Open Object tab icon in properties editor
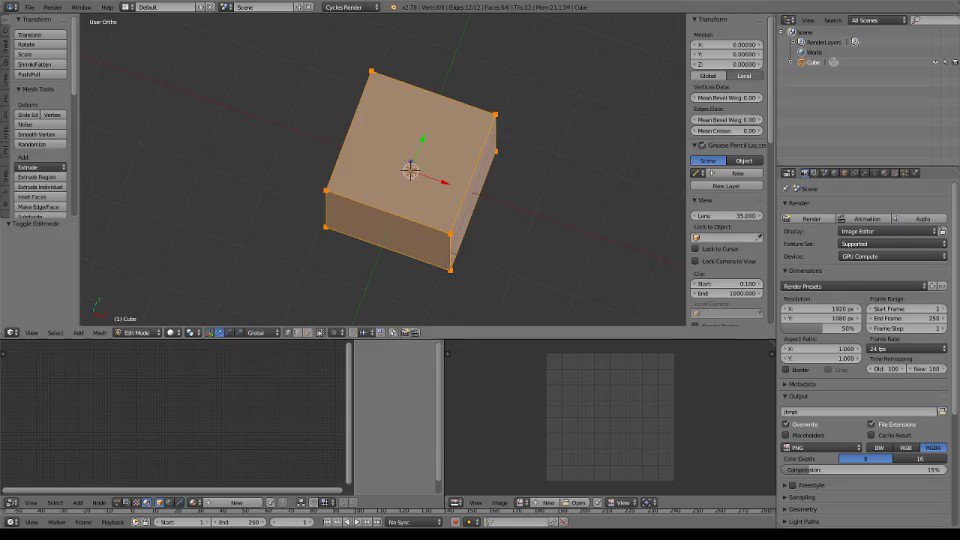960x540 pixels. point(844,173)
